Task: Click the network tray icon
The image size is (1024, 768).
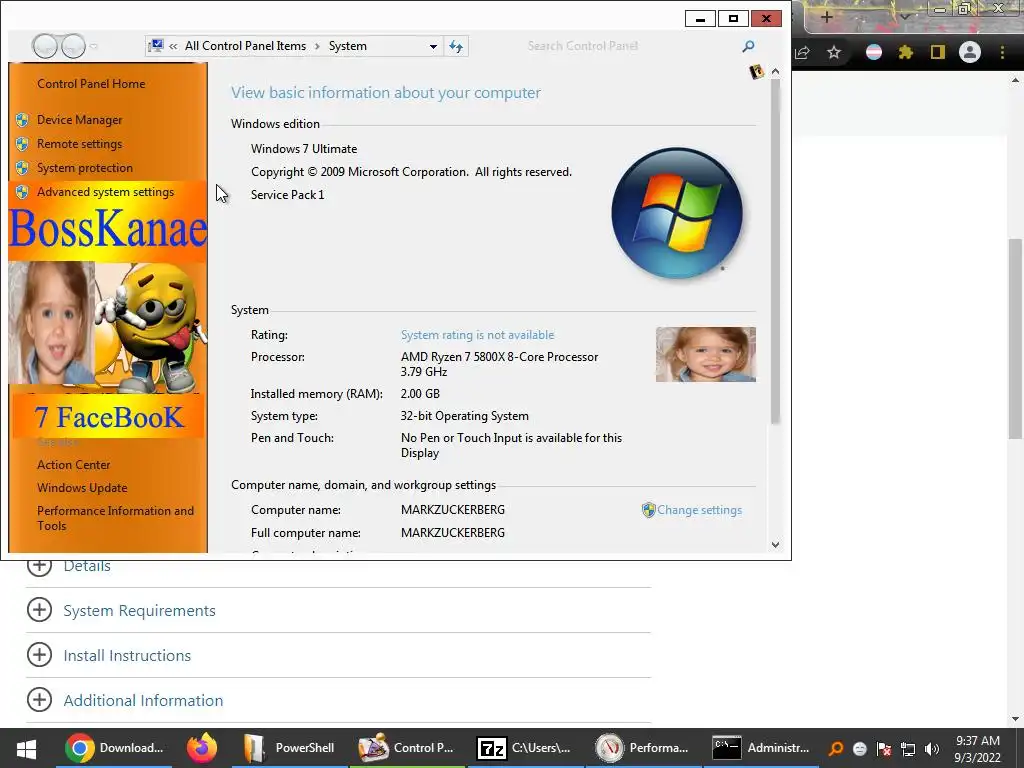Action: click(908, 749)
